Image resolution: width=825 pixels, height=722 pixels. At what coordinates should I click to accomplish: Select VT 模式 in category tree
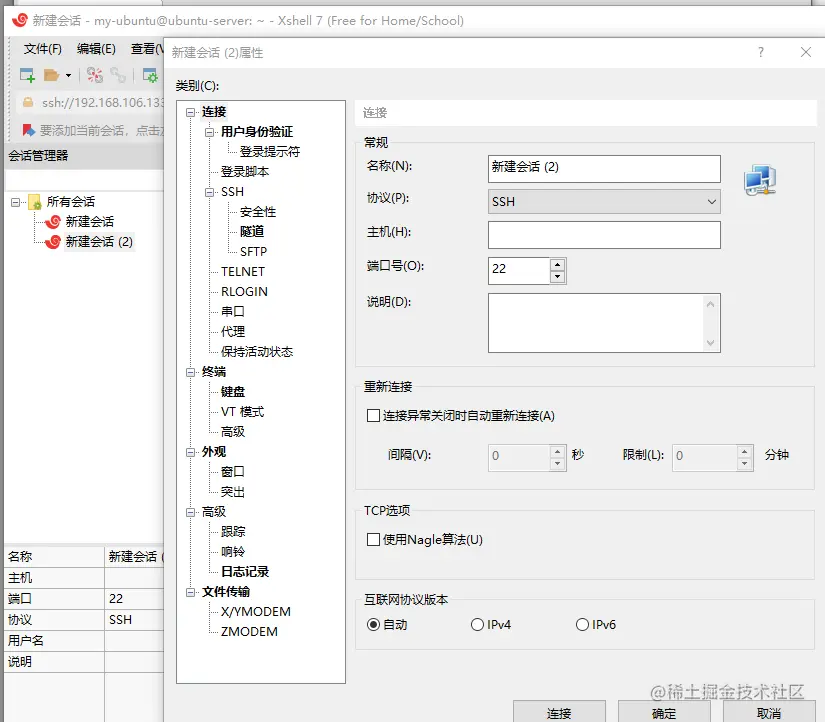242,412
